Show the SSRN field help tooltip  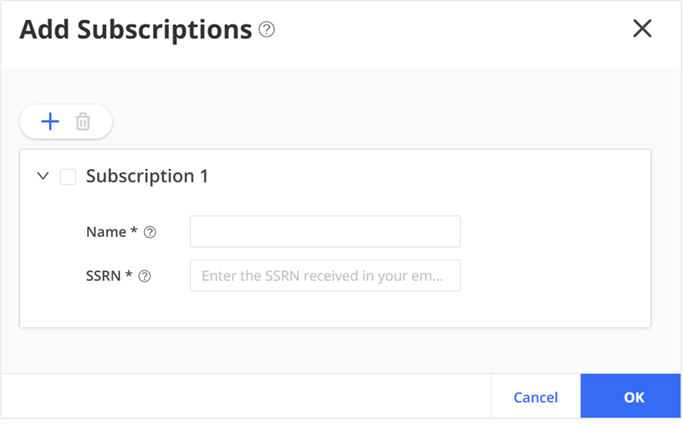tap(144, 276)
